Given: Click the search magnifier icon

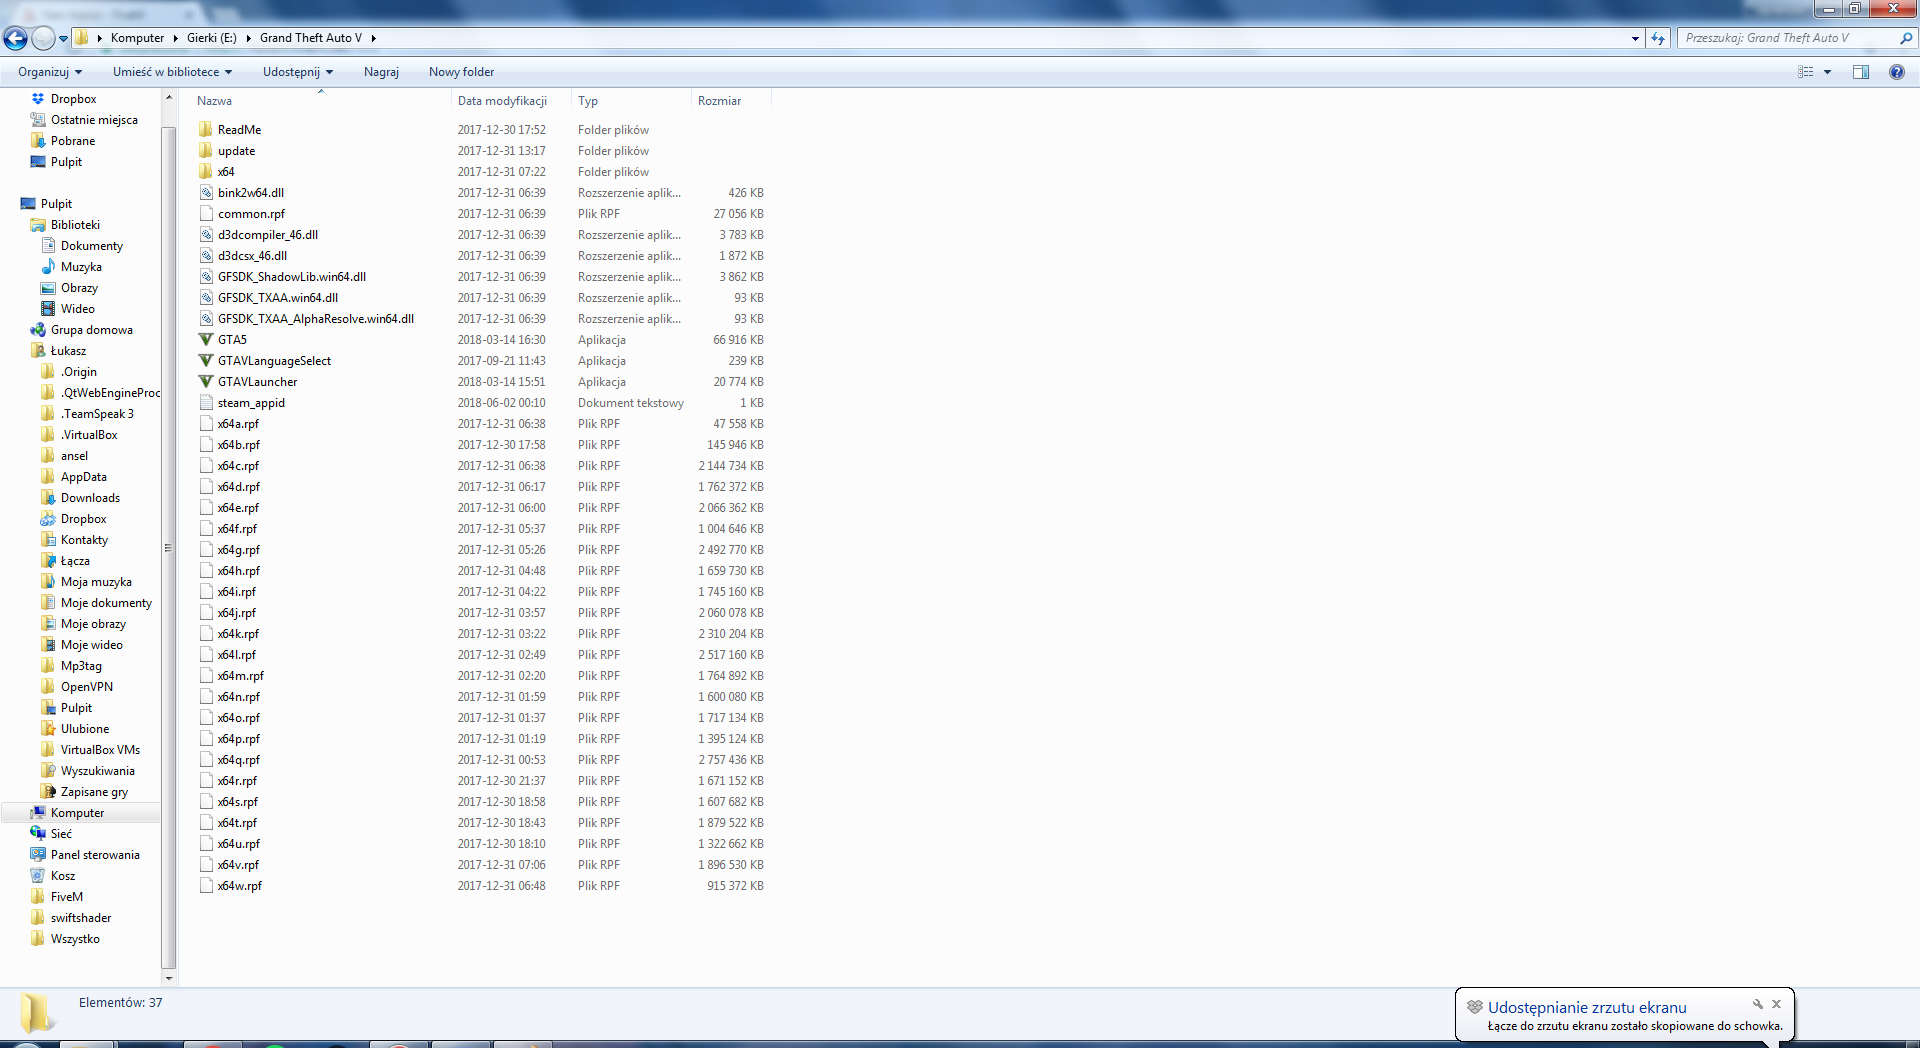Looking at the screenshot, I should point(1905,38).
